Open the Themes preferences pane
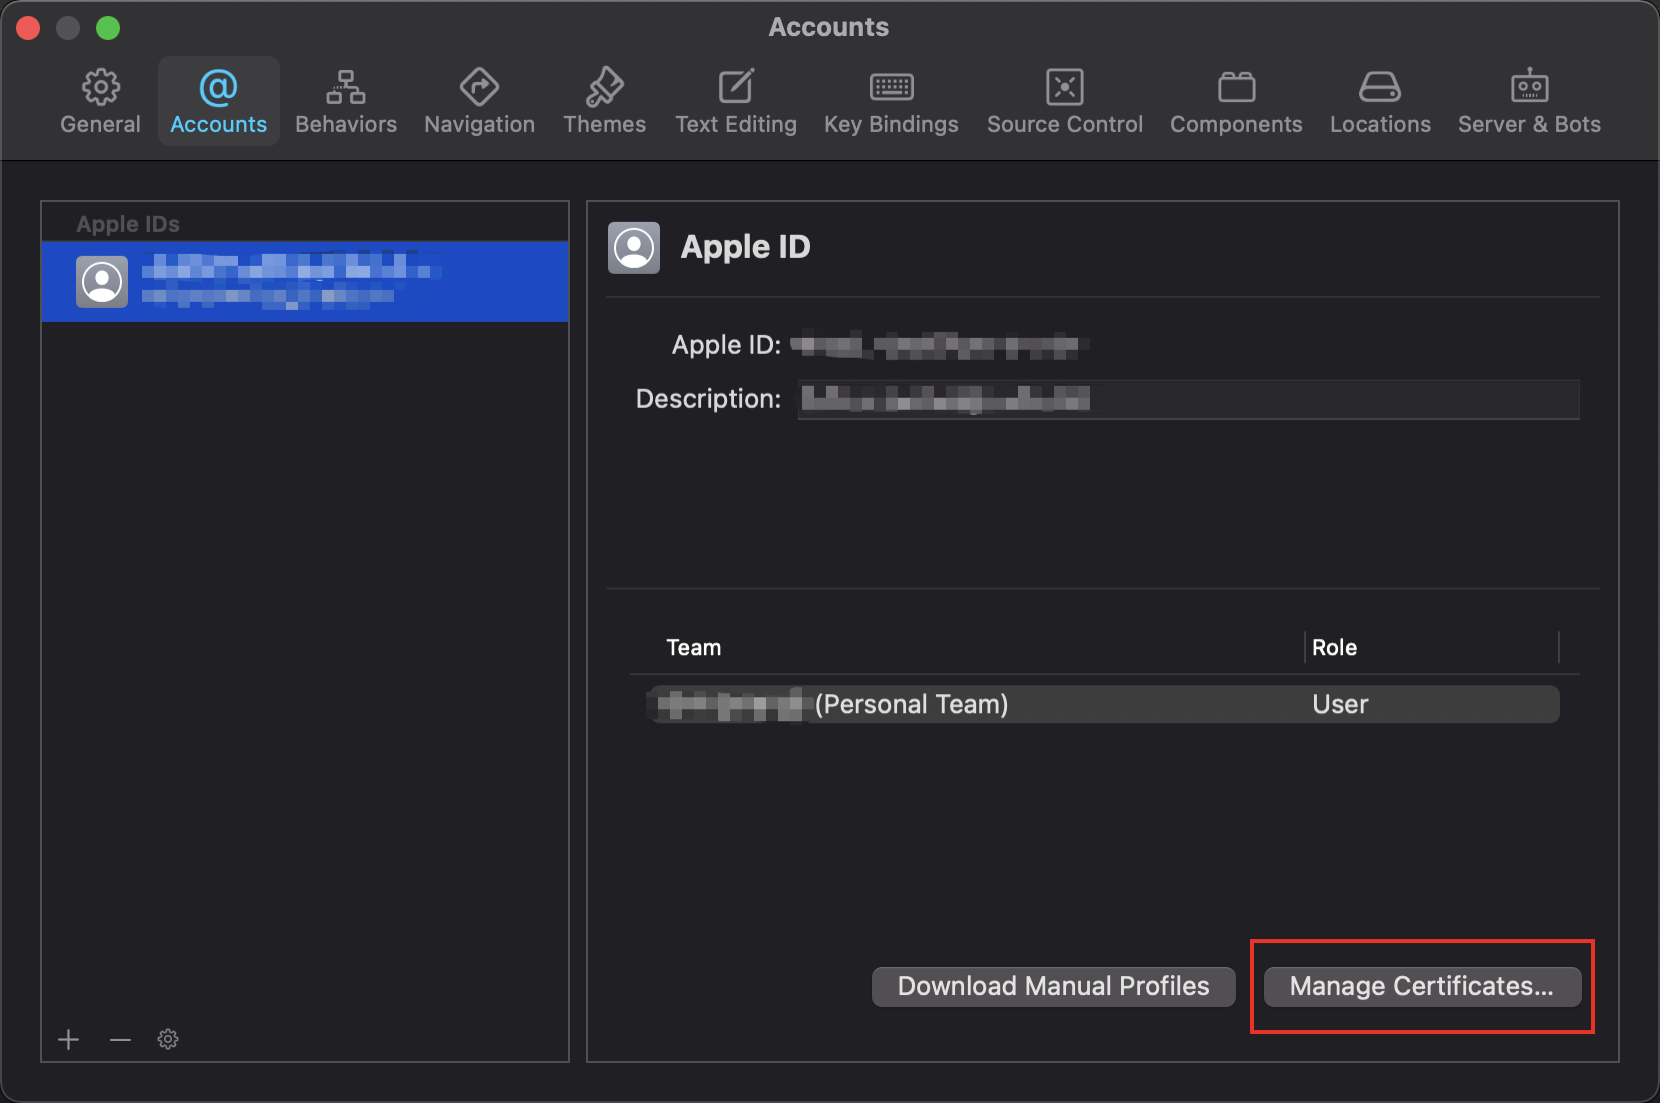 [604, 102]
